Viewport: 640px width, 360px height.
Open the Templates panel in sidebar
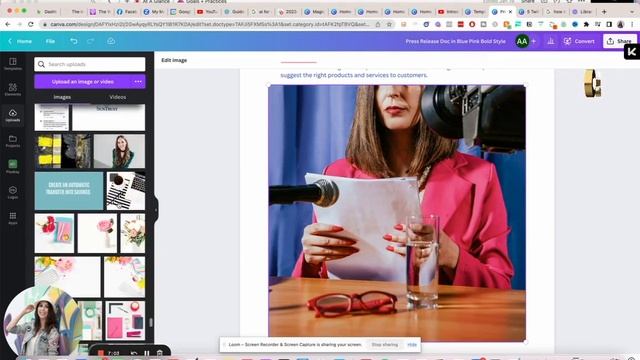[x=13, y=64]
